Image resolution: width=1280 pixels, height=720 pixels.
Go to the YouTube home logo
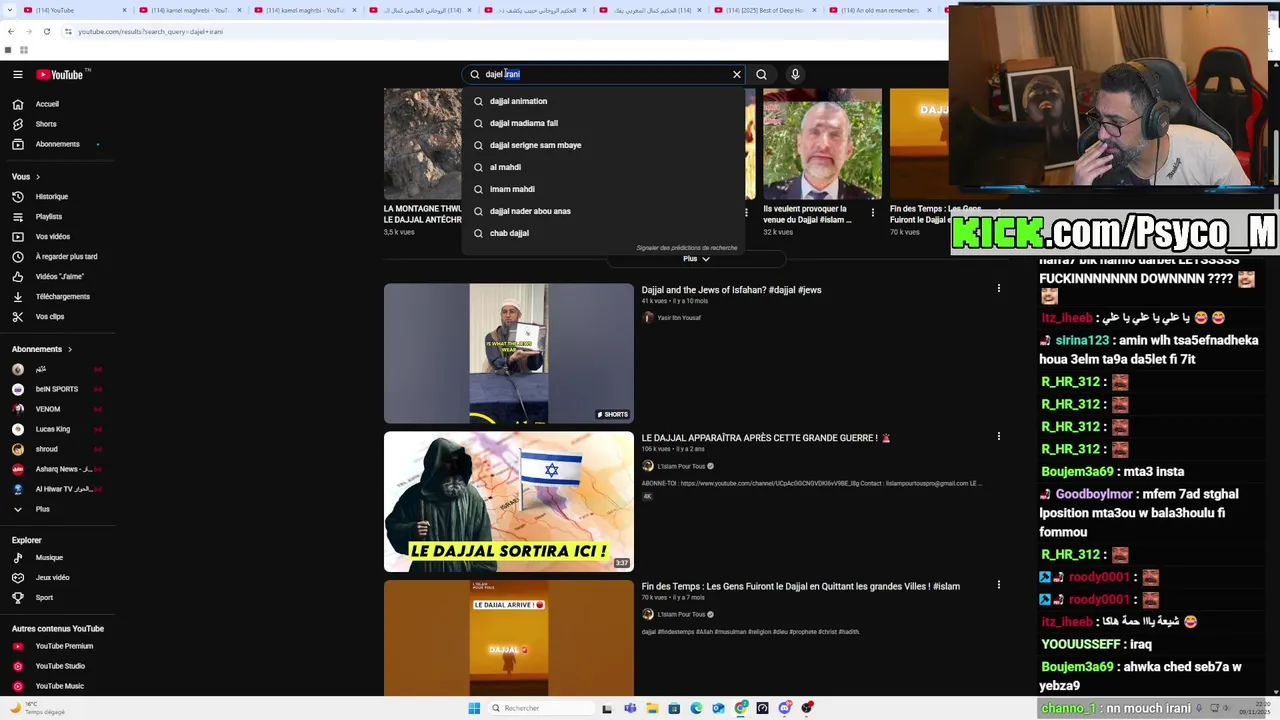tap(62, 74)
